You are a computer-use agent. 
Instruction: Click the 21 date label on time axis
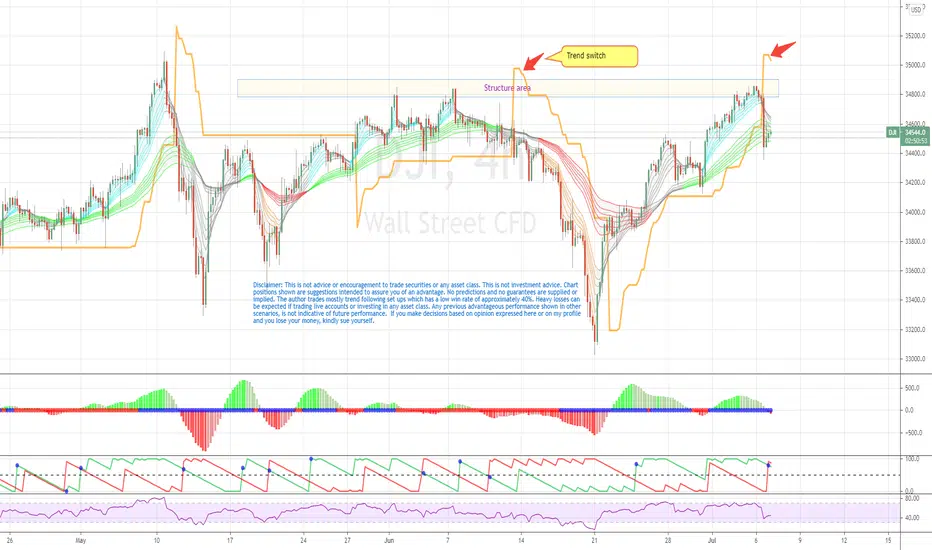point(594,540)
